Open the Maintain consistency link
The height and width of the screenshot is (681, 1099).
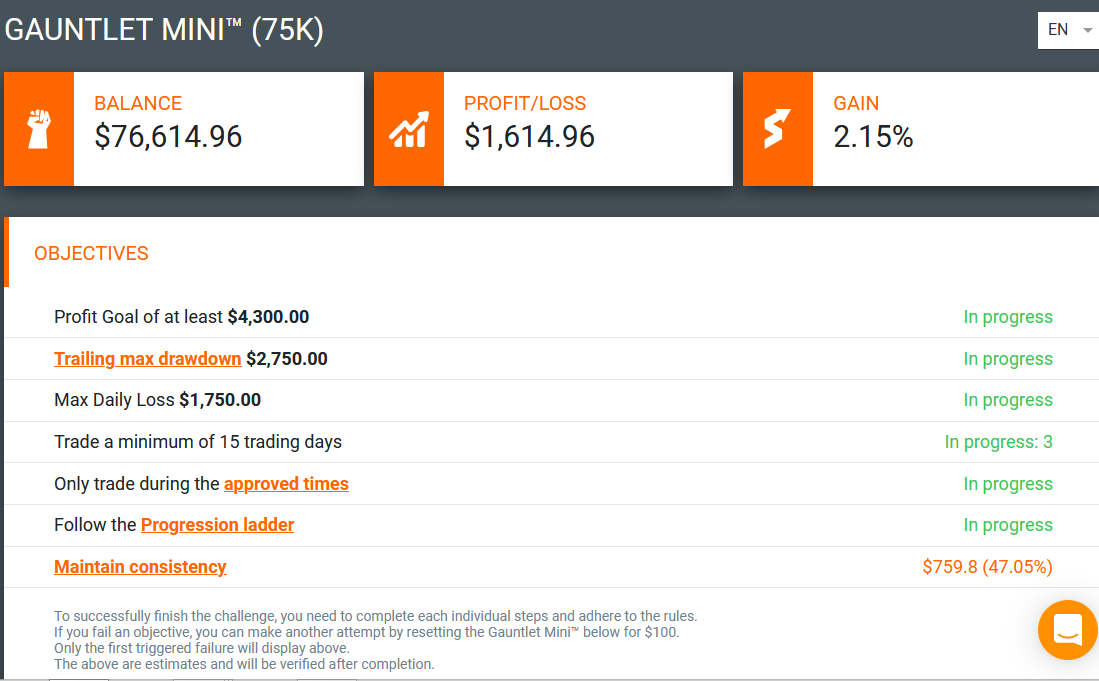point(140,567)
